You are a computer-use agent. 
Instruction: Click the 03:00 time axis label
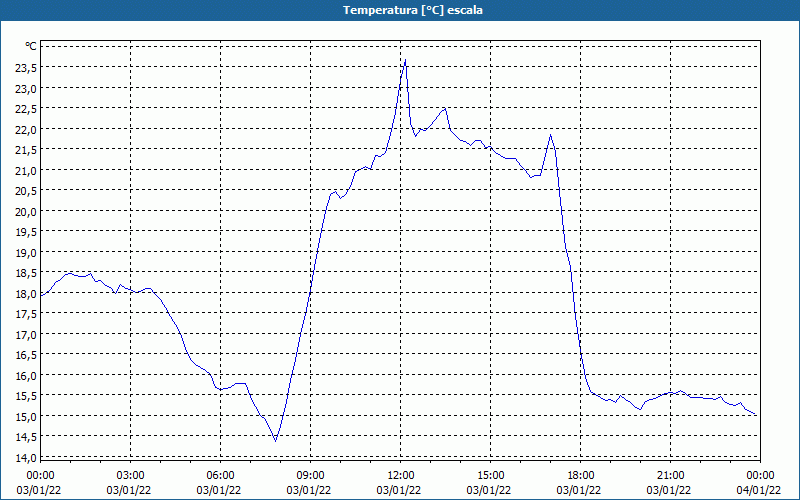[130, 476]
